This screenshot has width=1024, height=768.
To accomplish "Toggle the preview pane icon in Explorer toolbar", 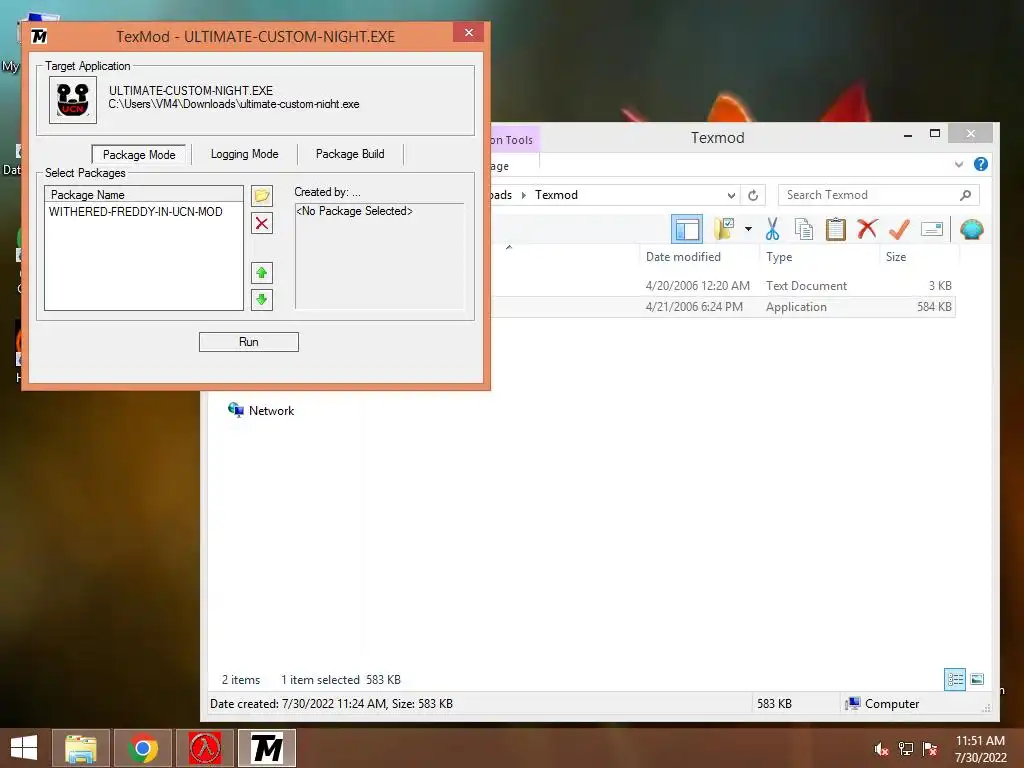I will coord(687,229).
